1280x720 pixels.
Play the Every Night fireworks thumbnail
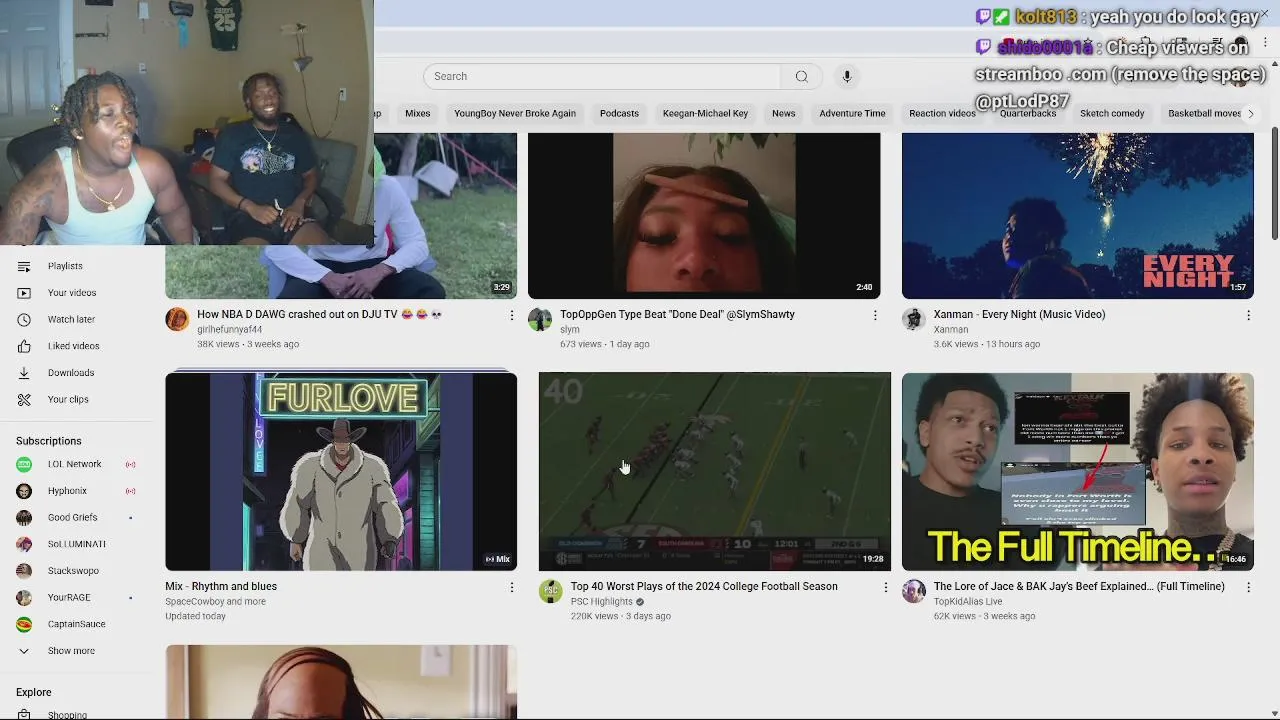(1078, 216)
